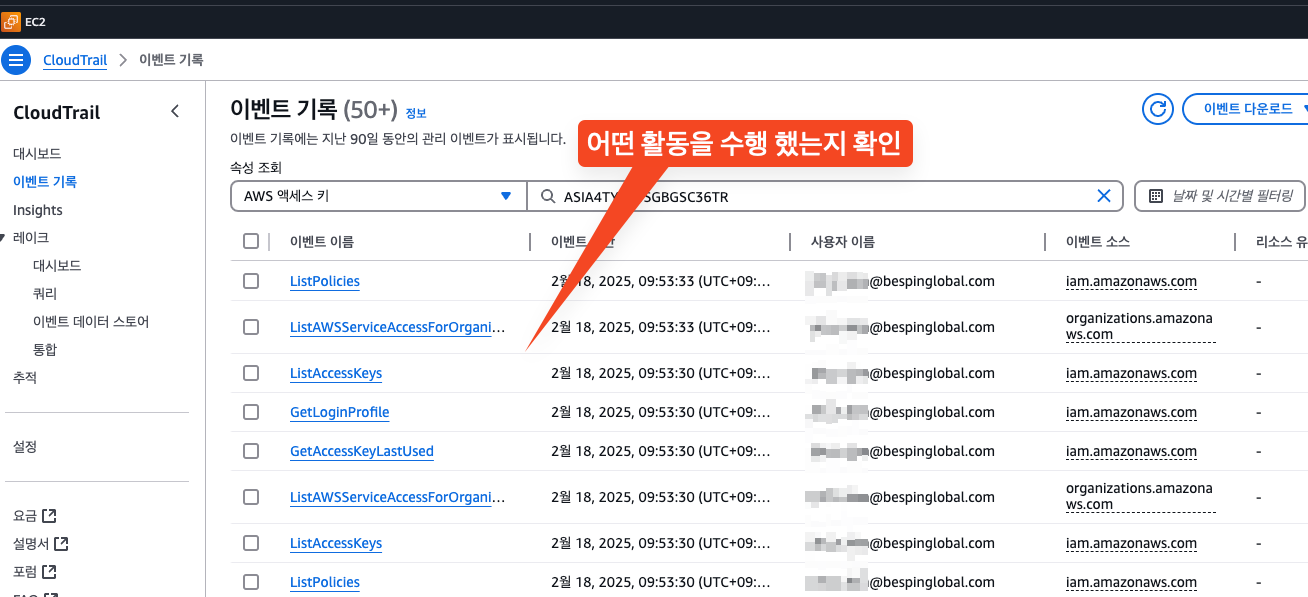This screenshot has width=1308, height=597.
Task: Click into the access key search field
Action: pyautogui.click(x=825, y=196)
